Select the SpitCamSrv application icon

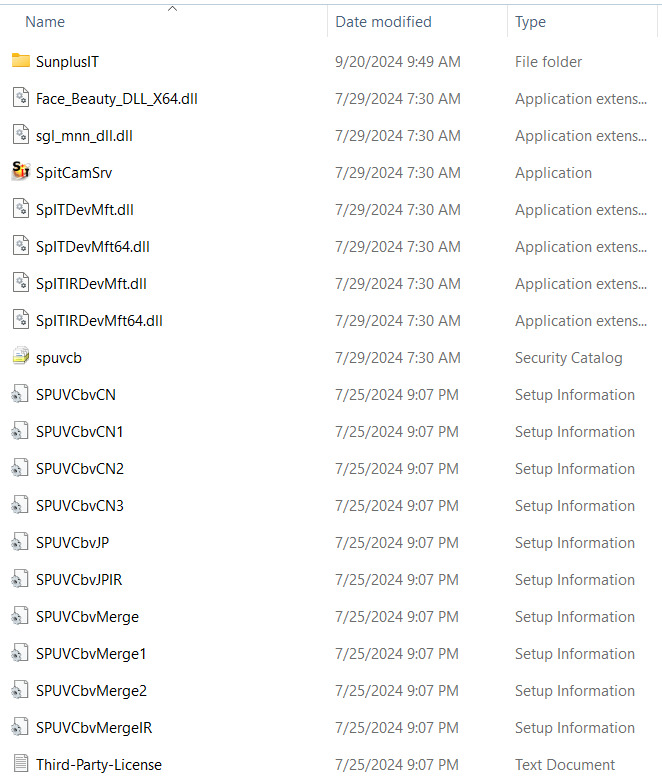pyautogui.click(x=20, y=172)
